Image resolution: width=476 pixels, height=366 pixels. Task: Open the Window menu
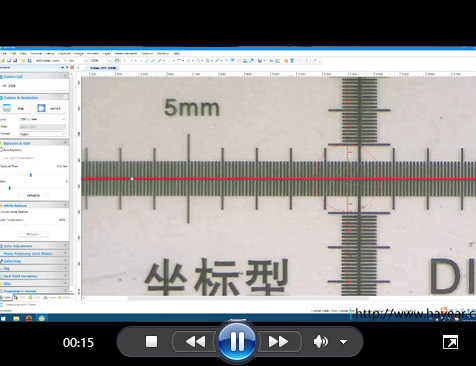(163, 53)
